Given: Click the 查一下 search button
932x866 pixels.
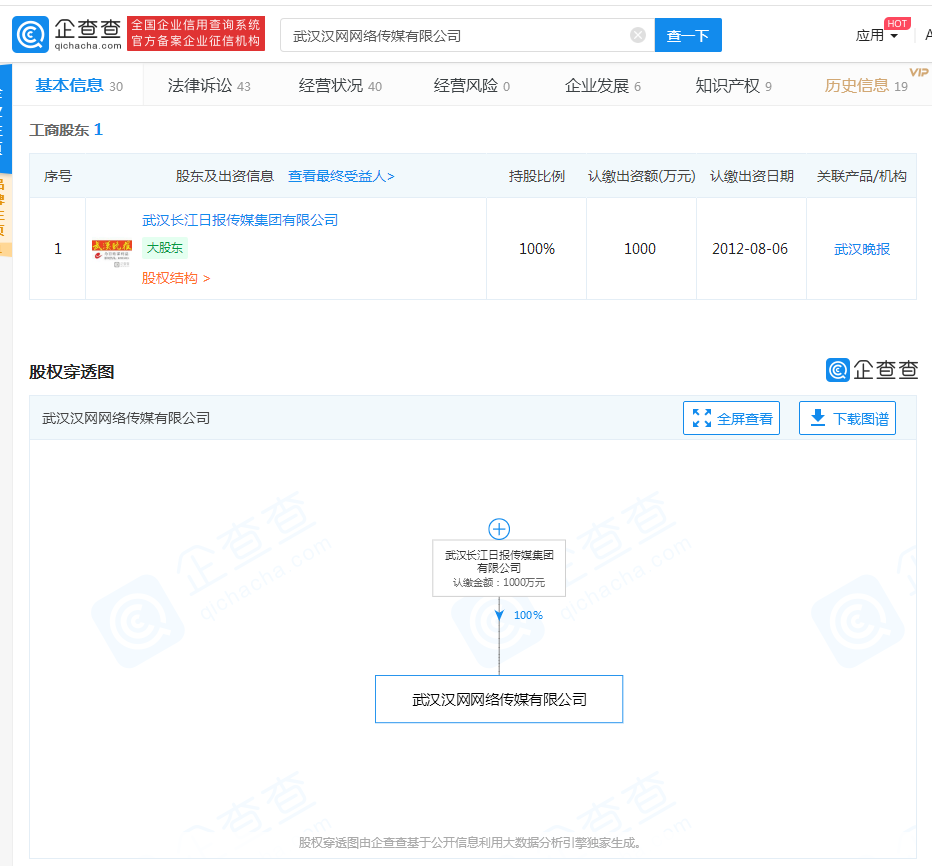Looking at the screenshot, I should point(688,35).
